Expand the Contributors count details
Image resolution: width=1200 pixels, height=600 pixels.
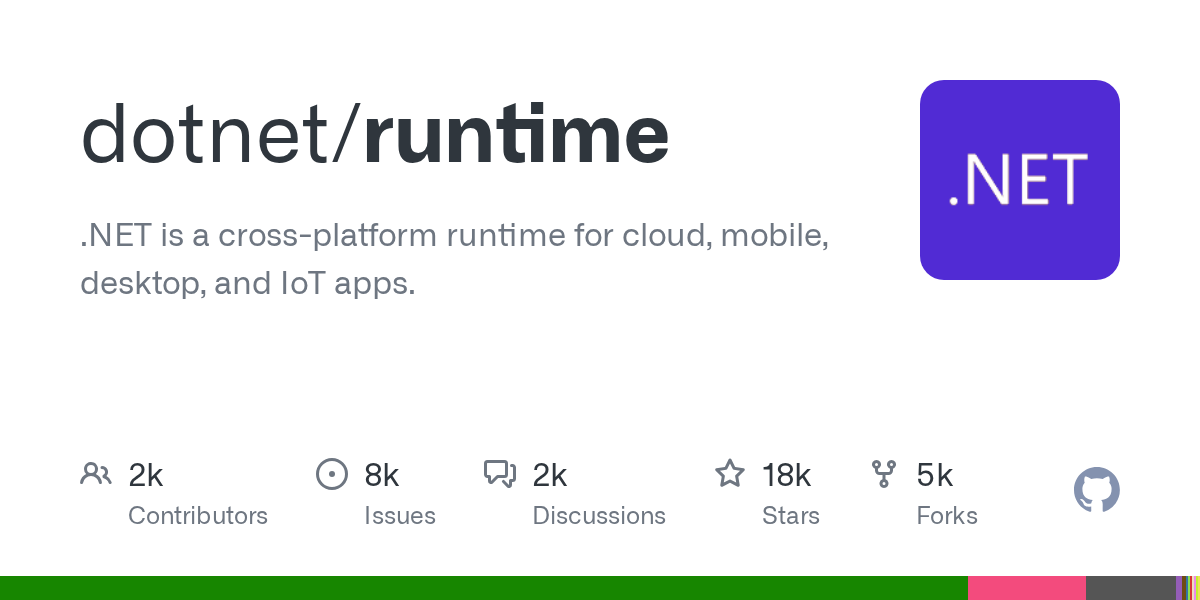146,475
